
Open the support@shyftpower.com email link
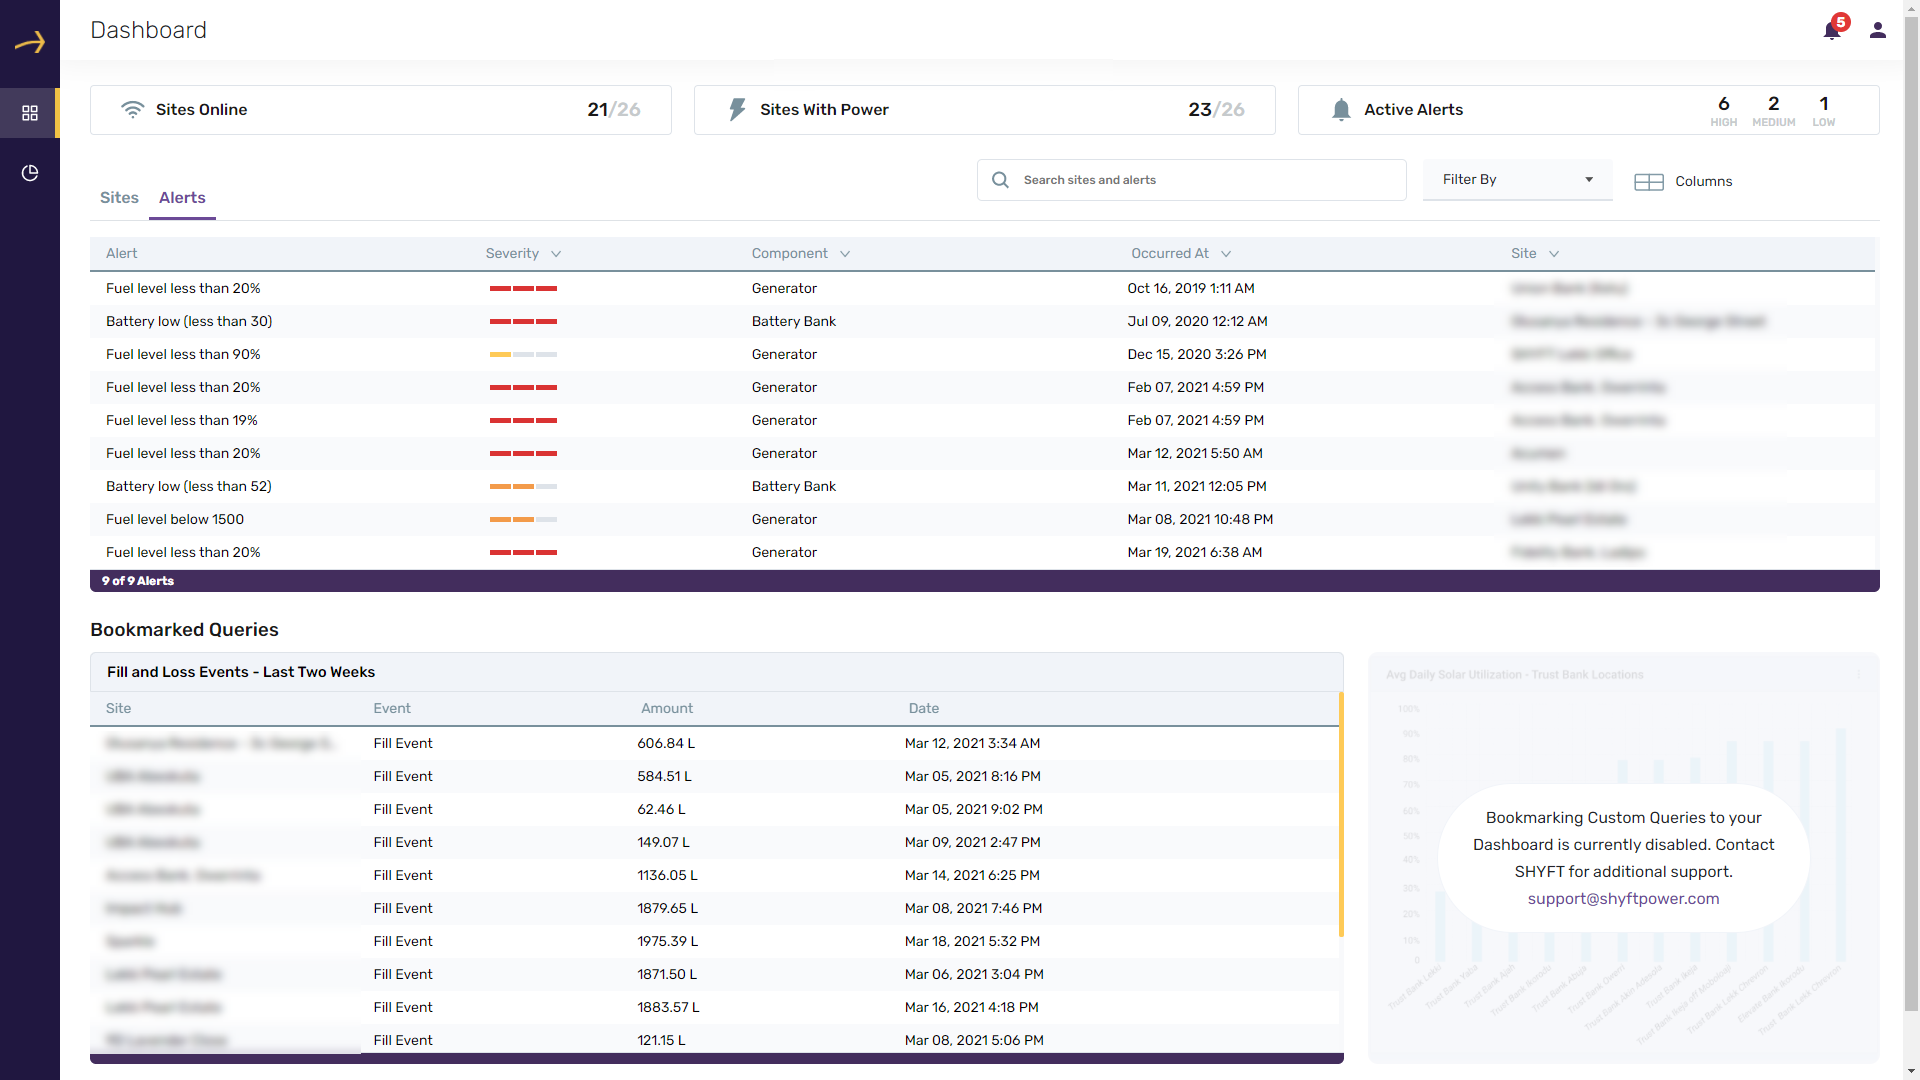(x=1623, y=899)
